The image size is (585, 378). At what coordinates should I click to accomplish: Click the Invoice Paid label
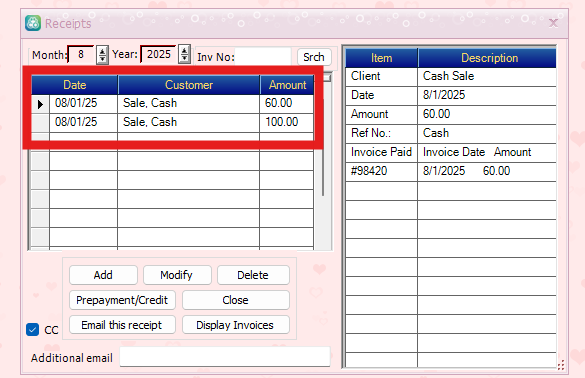381,152
